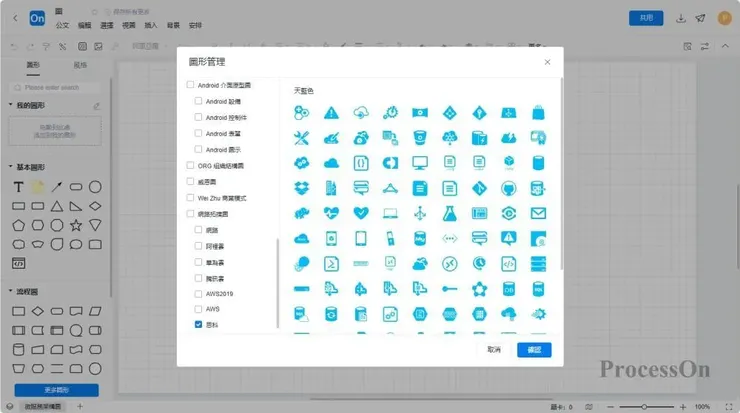Collapse the 流程圖 section
Viewport: 740px width, 413px height.
click(10, 291)
